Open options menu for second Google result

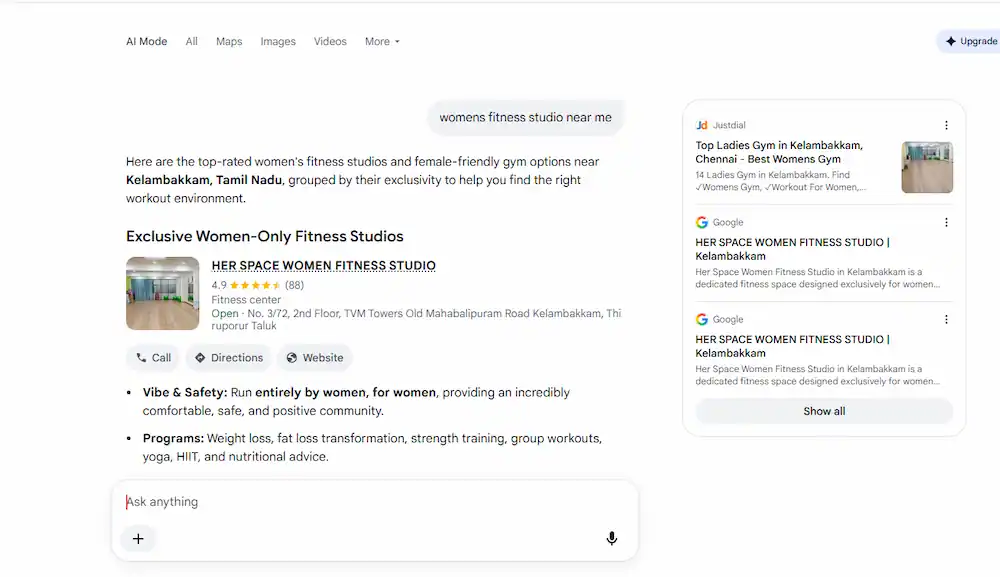click(946, 319)
